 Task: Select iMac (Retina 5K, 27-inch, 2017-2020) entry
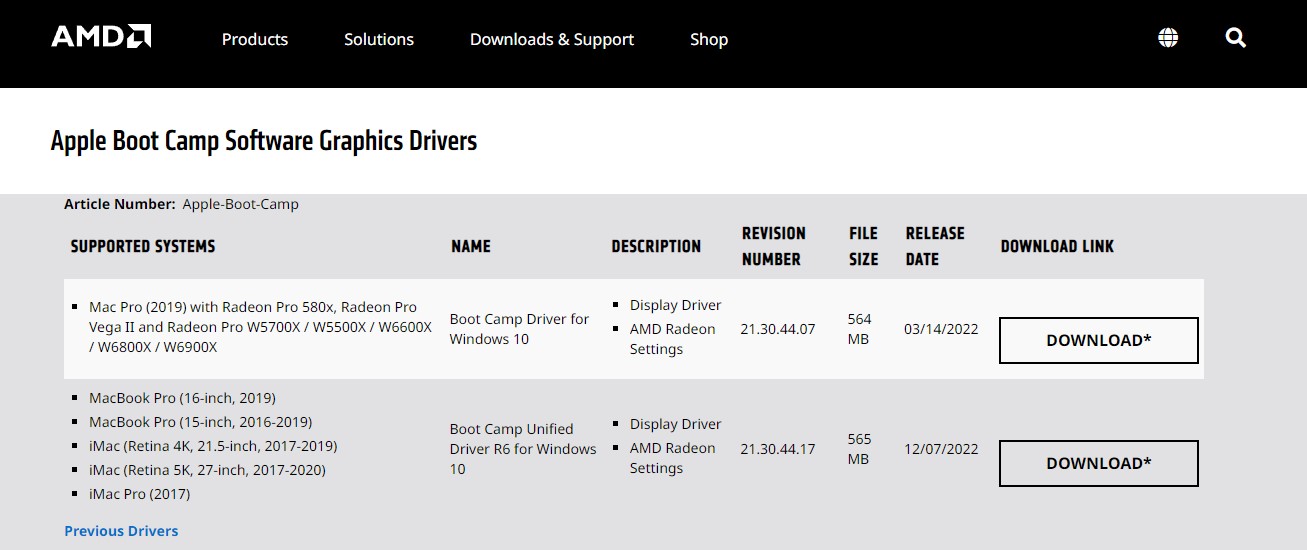tap(207, 470)
